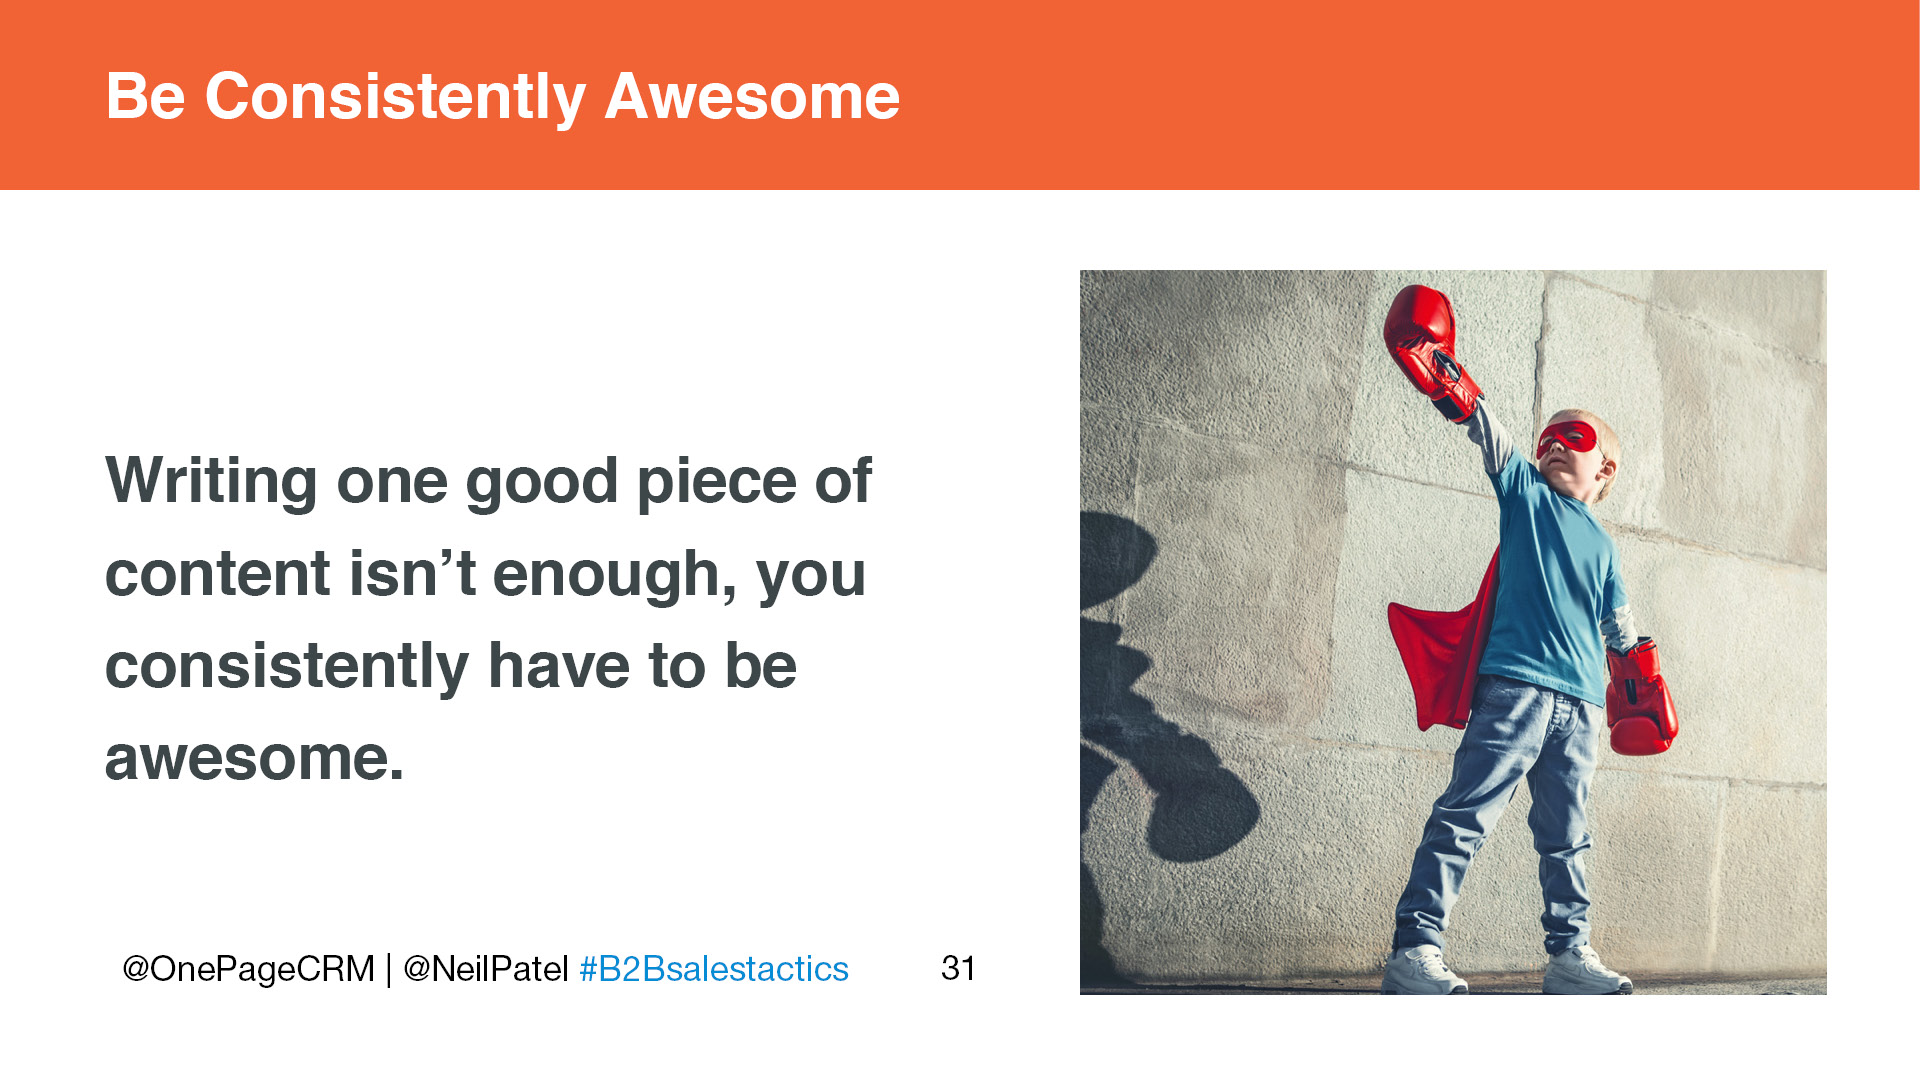This screenshot has height=1080, width=1920.
Task: Select the 'Be Consistently Awesome' title
Action: click(503, 97)
